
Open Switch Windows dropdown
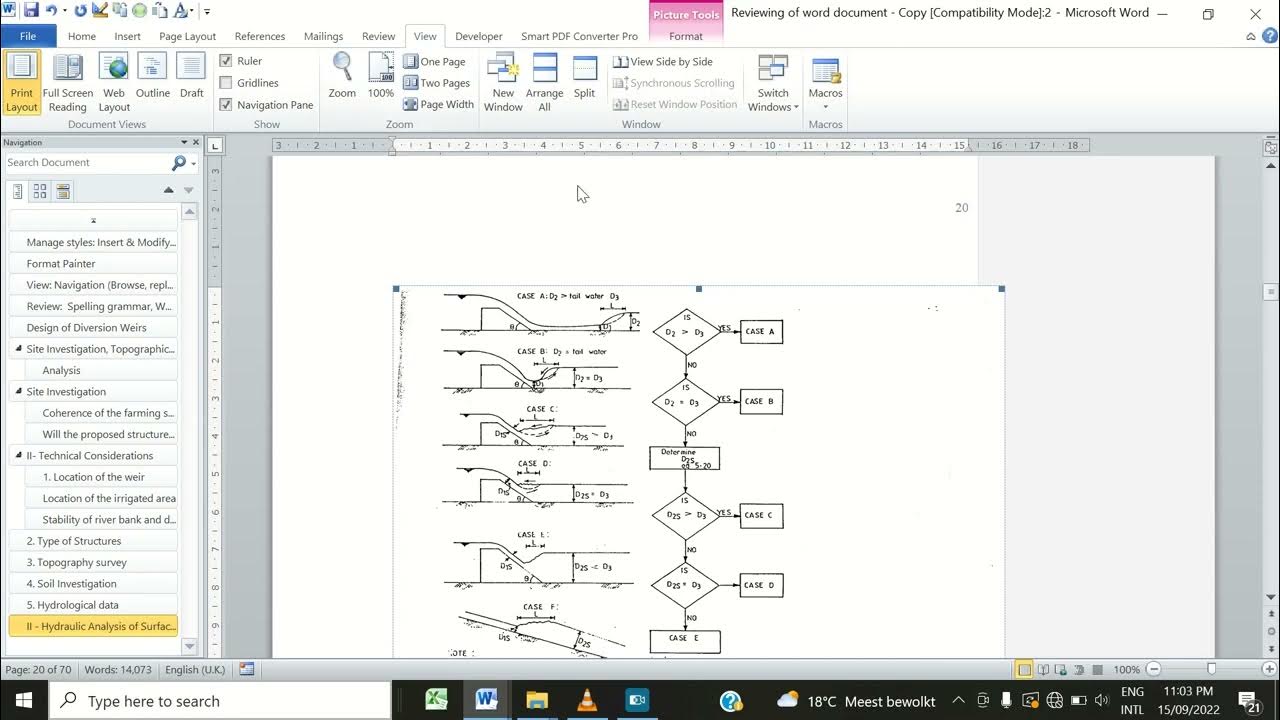[x=773, y=82]
